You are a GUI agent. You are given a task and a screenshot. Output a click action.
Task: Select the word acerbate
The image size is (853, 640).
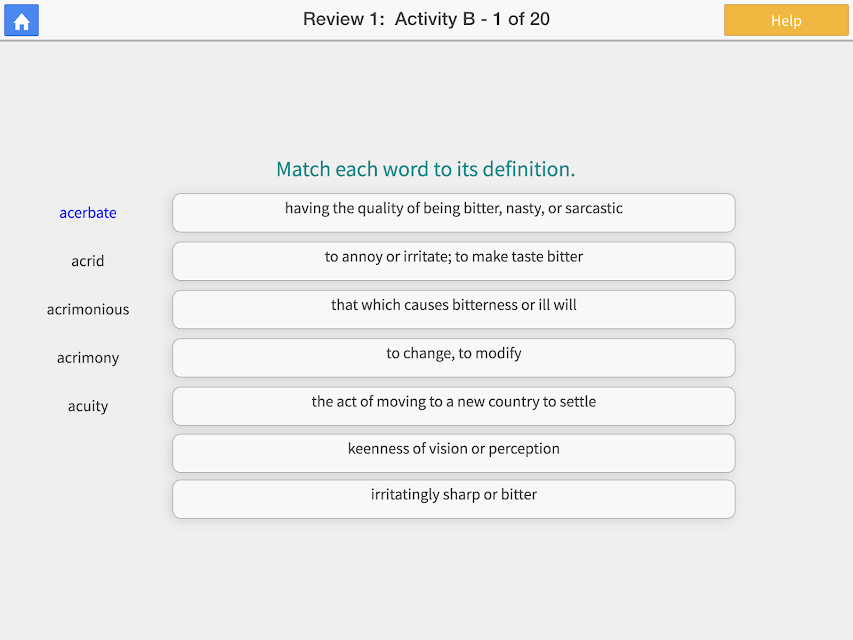[88, 213]
